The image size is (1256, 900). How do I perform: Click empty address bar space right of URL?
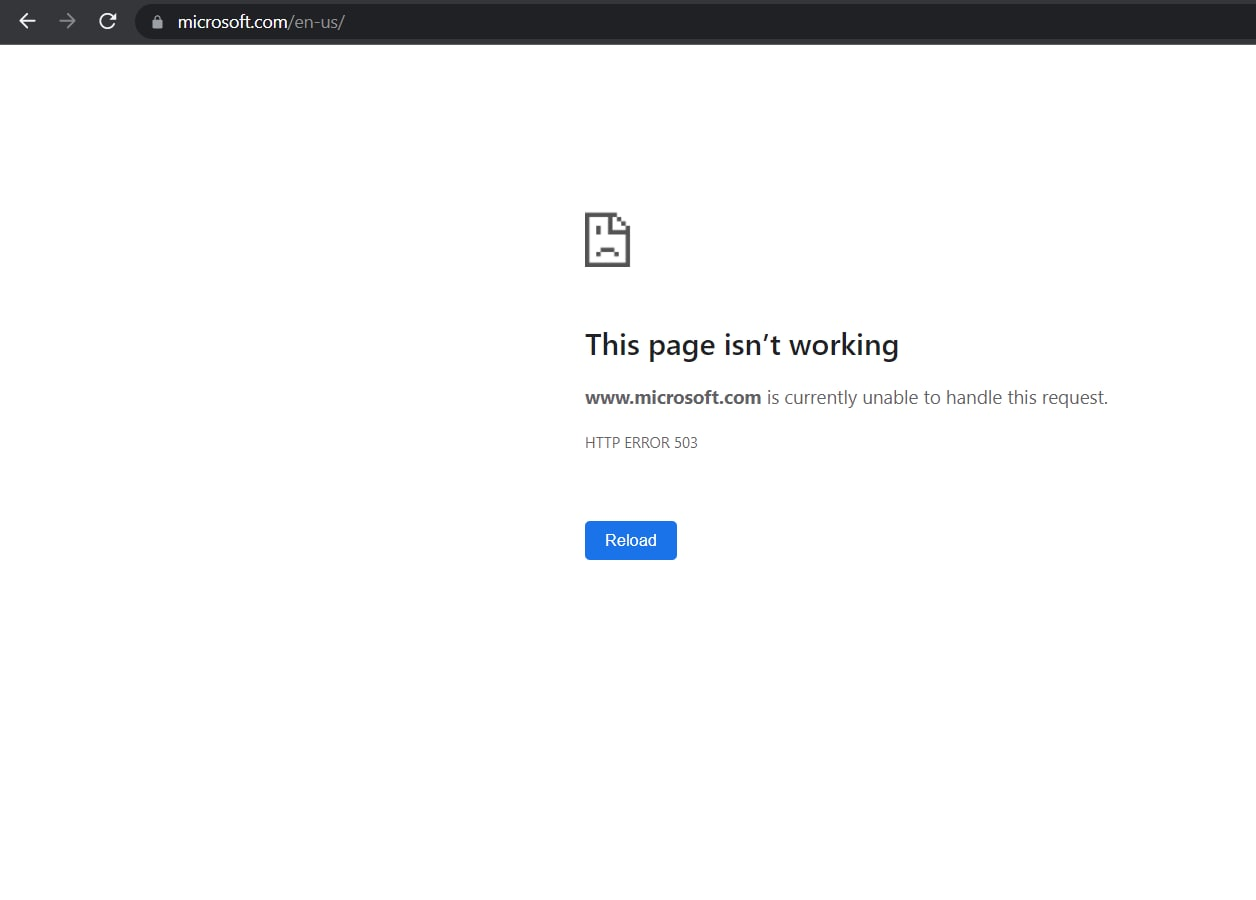click(800, 22)
